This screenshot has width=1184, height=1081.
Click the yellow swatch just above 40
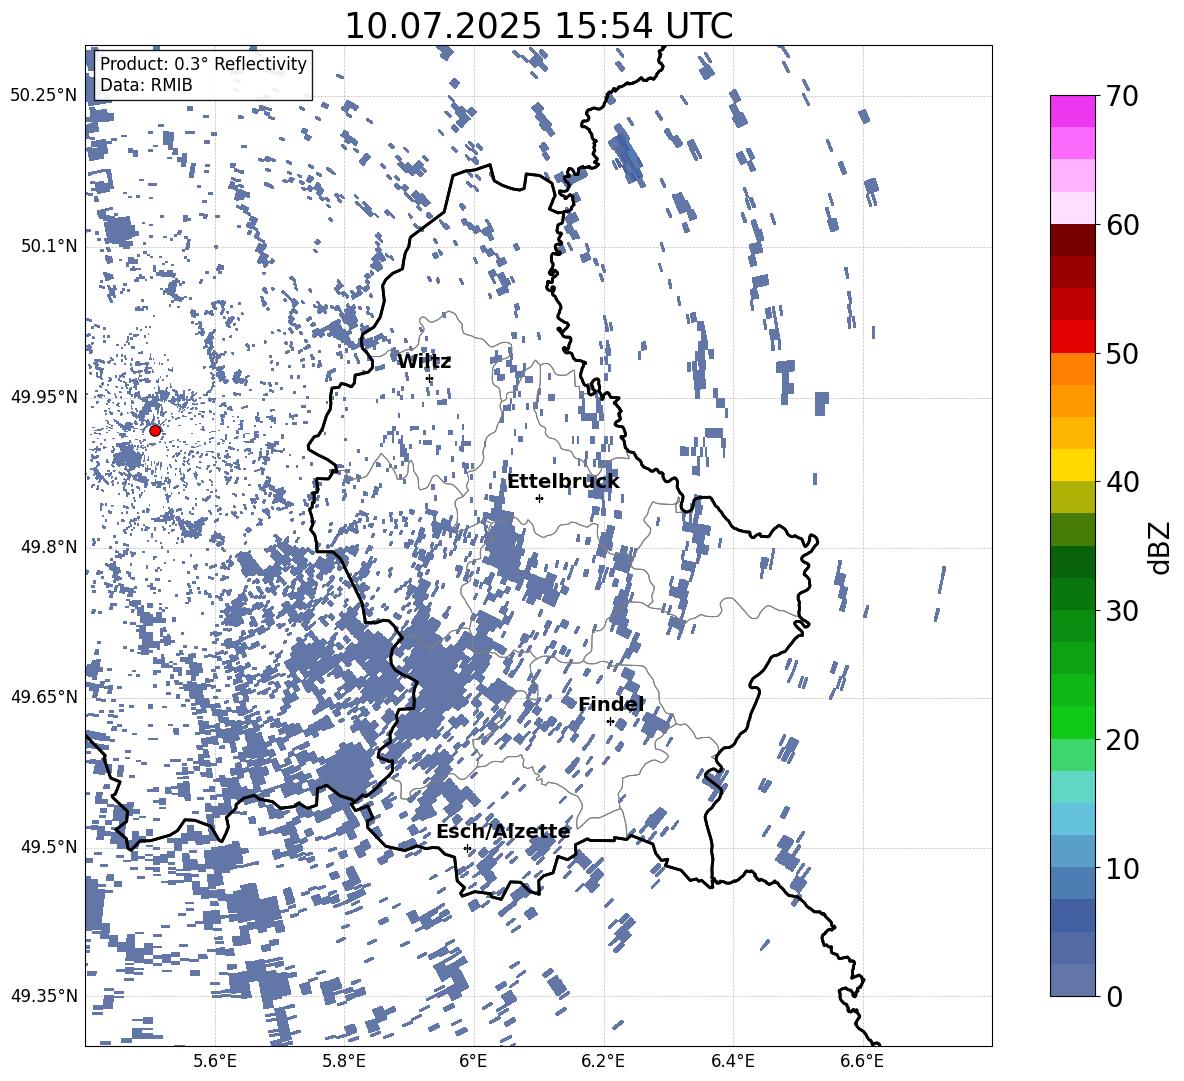tap(1072, 465)
